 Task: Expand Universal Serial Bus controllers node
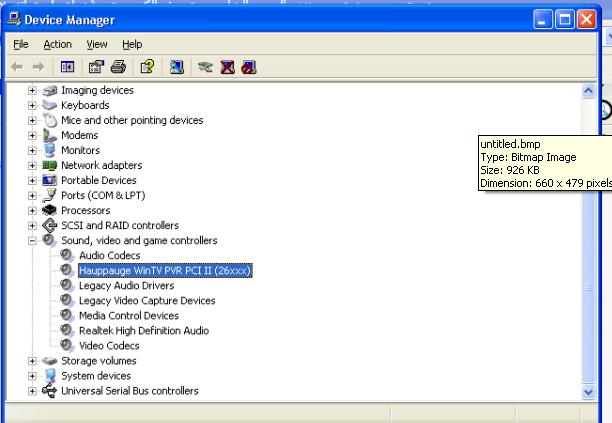32,391
